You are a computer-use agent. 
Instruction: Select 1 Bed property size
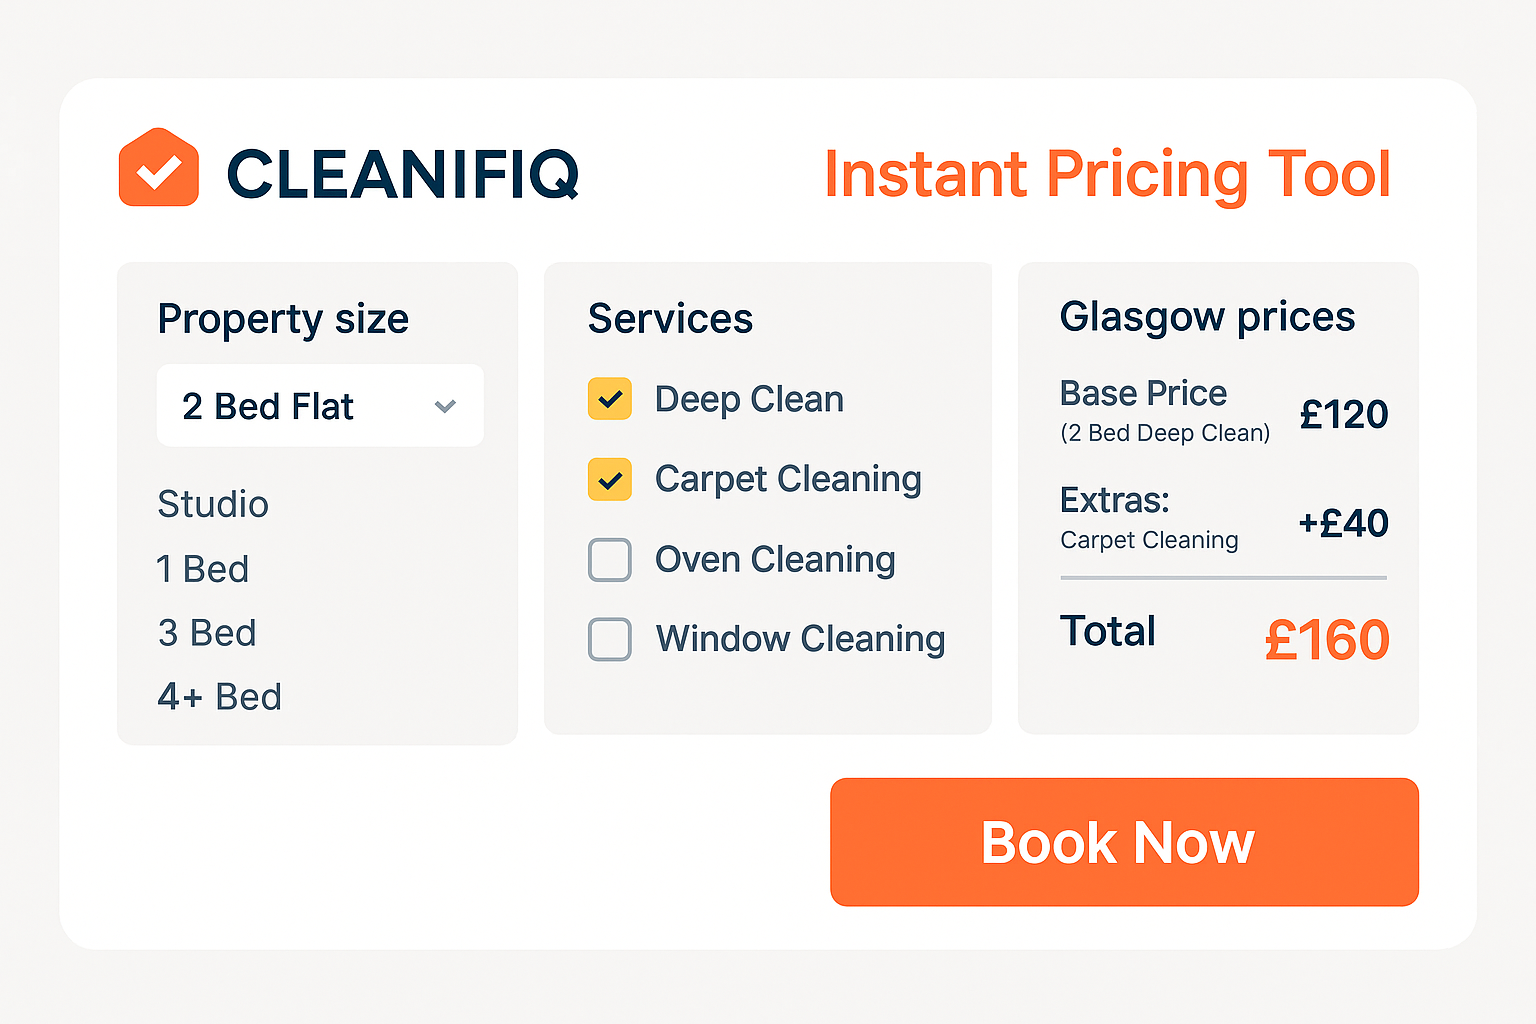pos(203,568)
